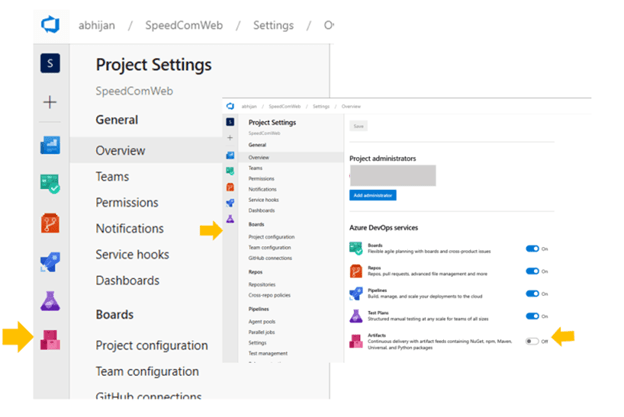Open the purple Test Plans flask in the large sidebar
The height and width of the screenshot is (417, 624).
tap(50, 301)
